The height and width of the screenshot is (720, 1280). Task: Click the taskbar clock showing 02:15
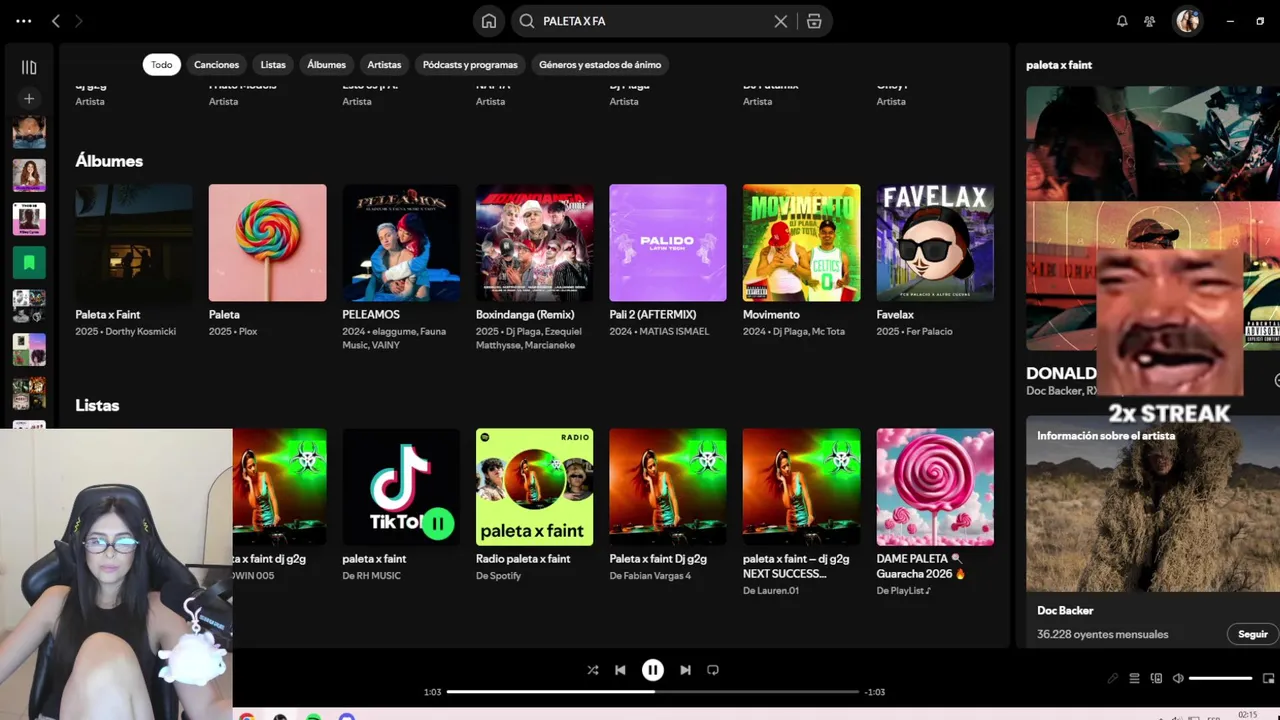coord(1248,715)
